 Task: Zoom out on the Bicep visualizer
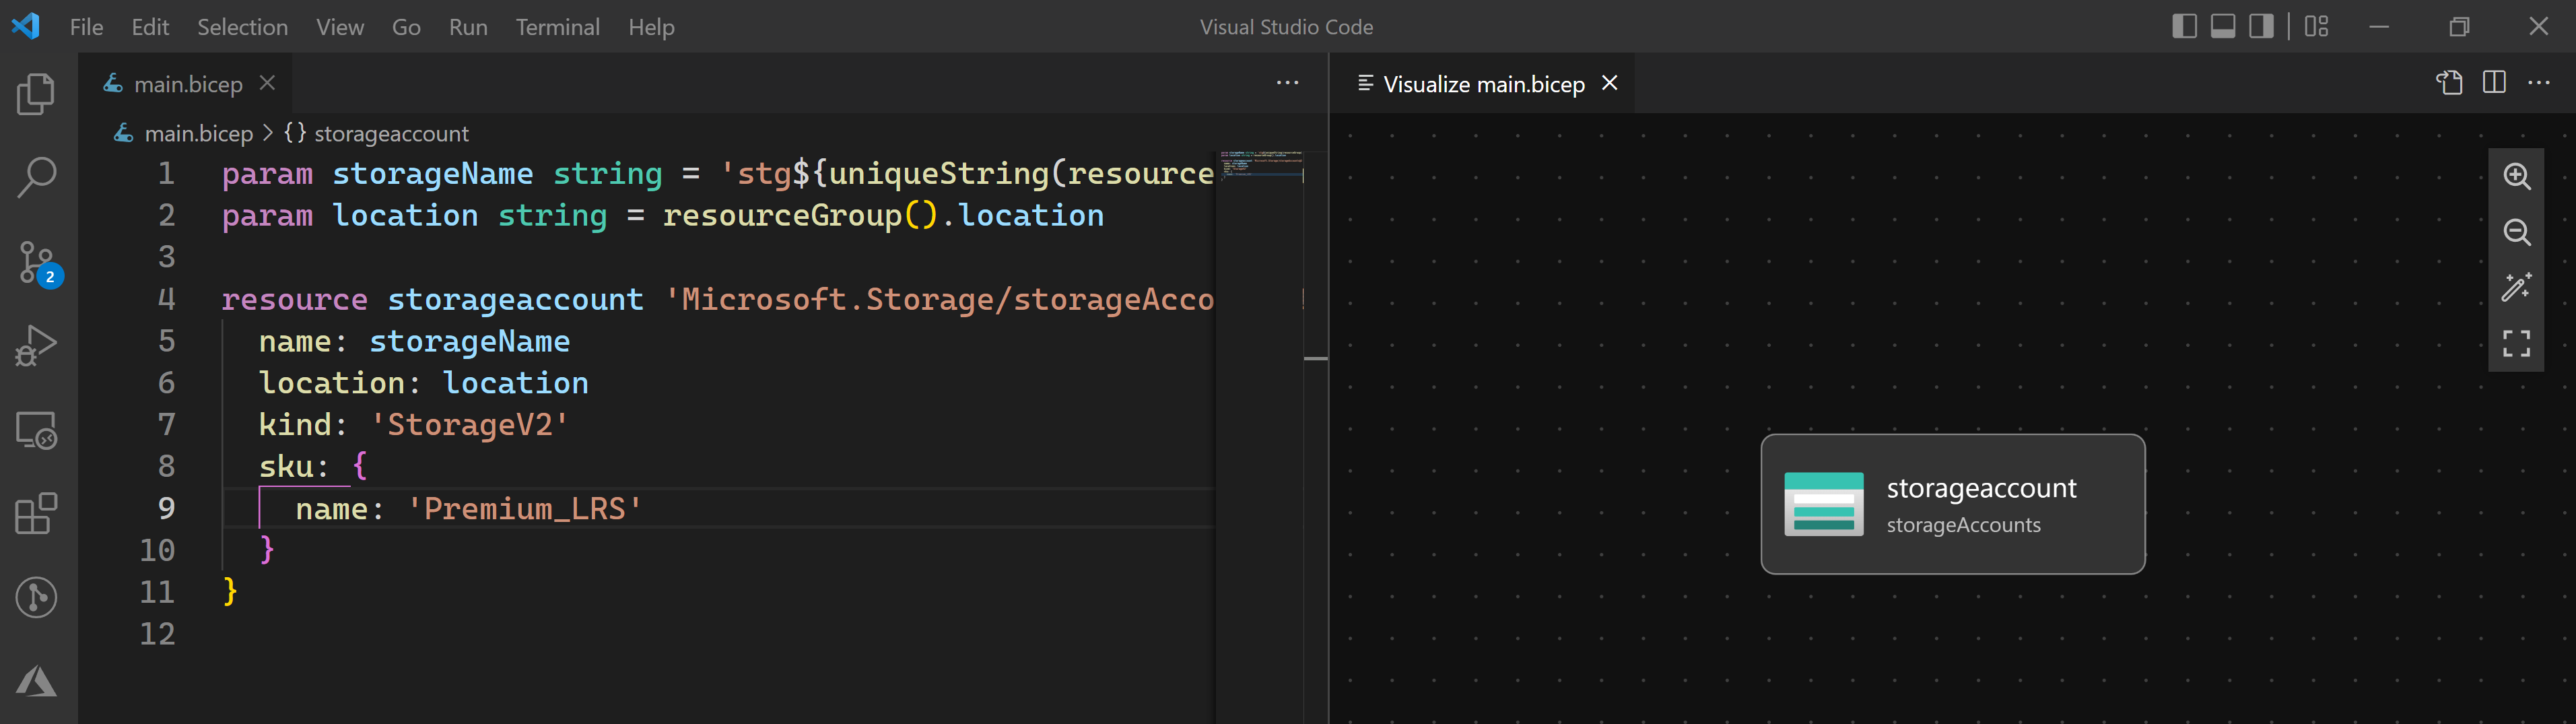click(x=2517, y=232)
